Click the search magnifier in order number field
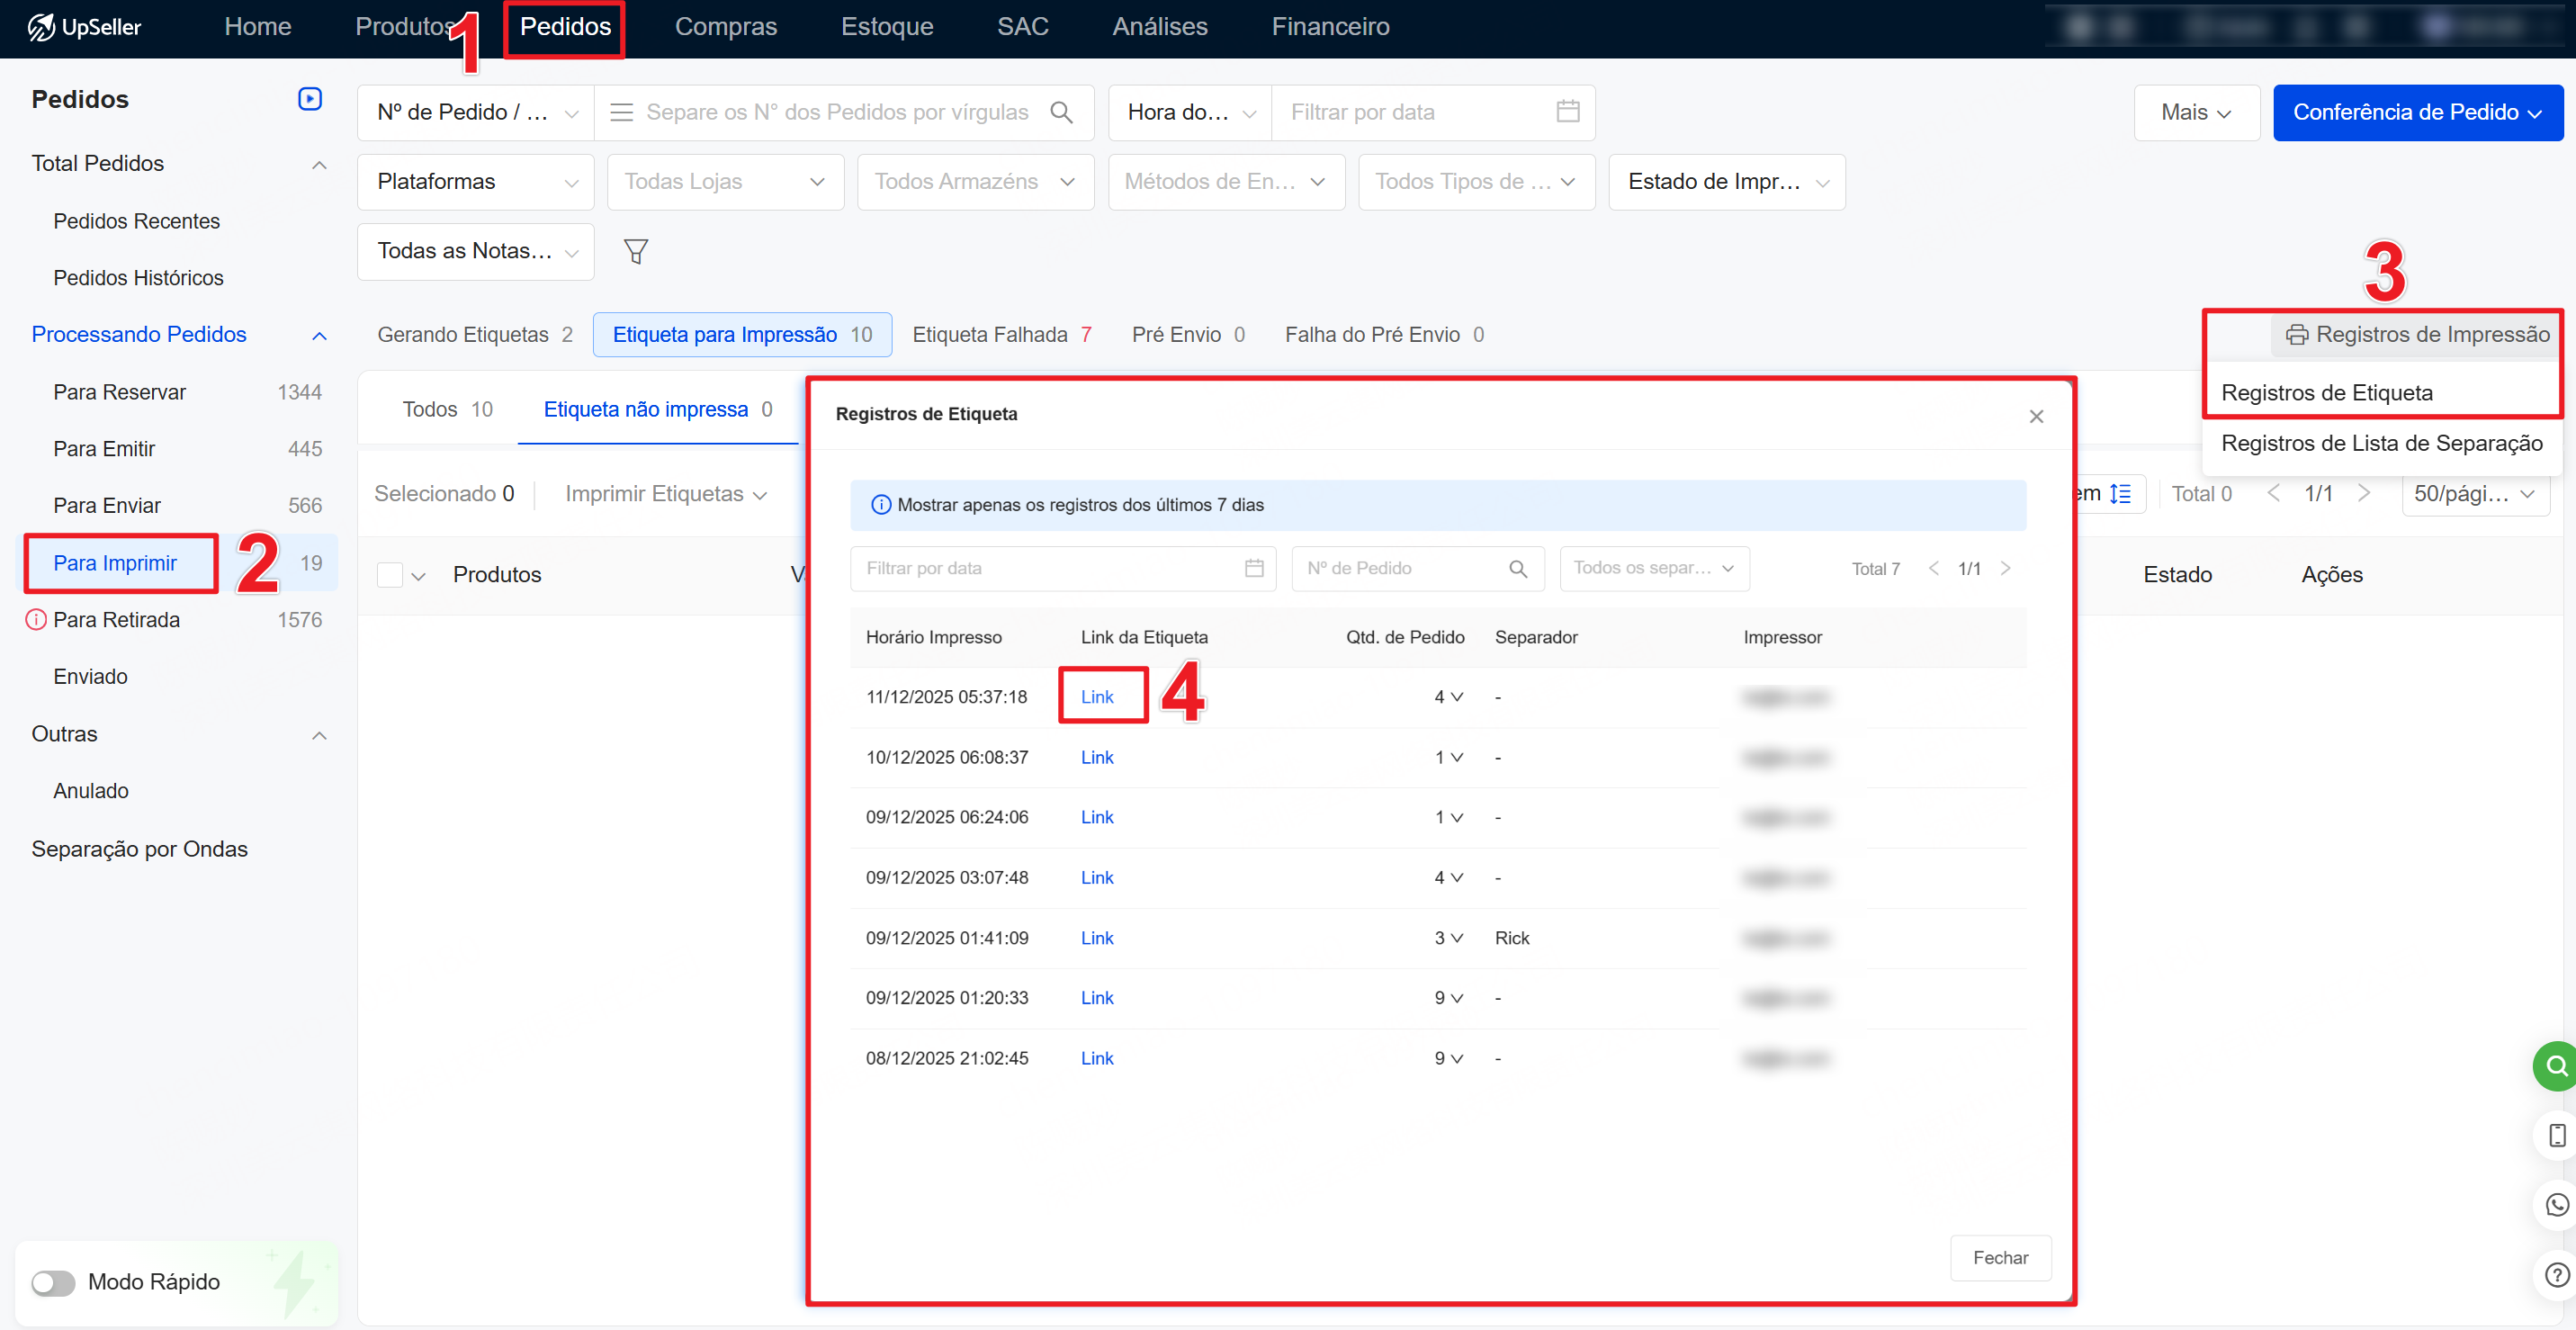 (1061, 112)
